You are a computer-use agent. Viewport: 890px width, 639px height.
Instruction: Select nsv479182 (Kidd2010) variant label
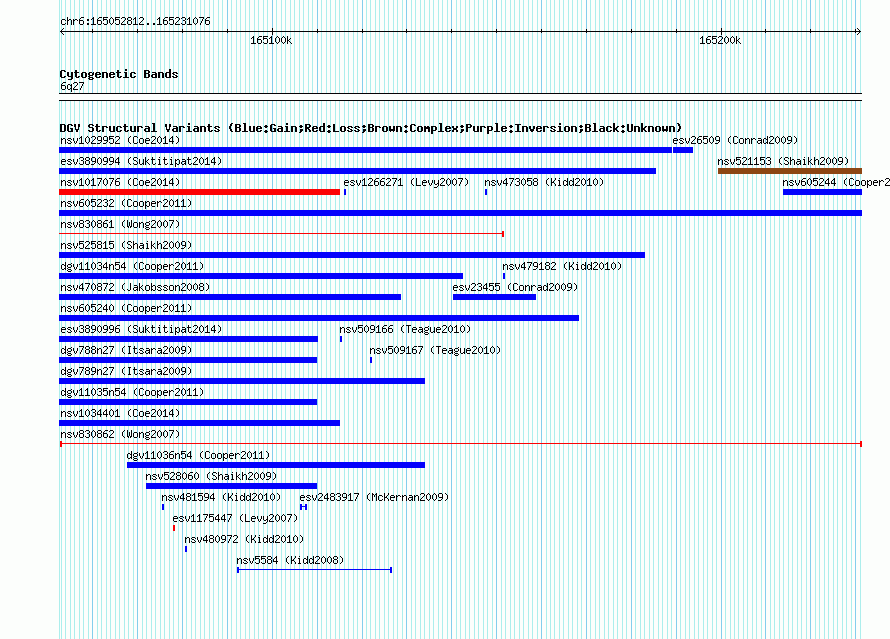click(x=562, y=266)
